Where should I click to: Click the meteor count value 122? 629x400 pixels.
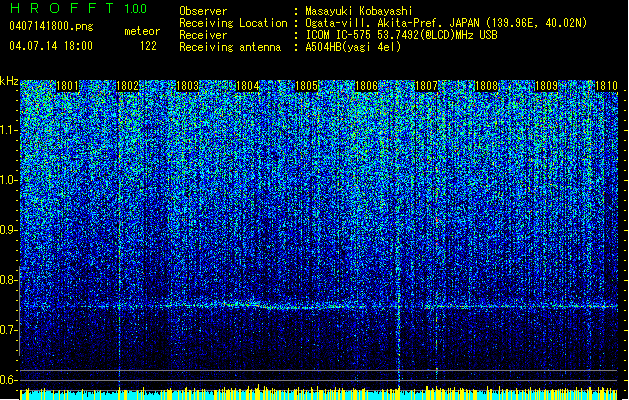click(148, 46)
